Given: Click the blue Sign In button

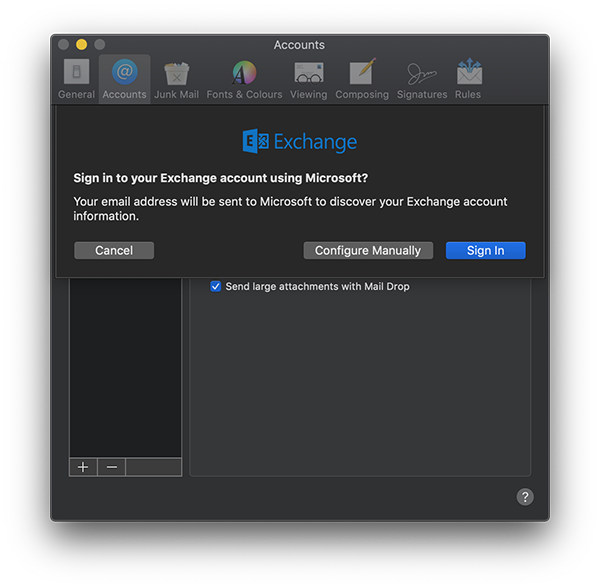Looking at the screenshot, I should [x=485, y=250].
